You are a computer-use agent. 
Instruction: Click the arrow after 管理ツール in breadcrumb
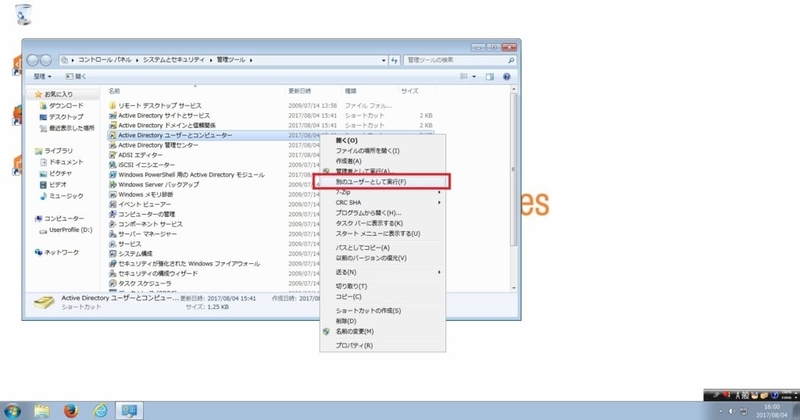(x=251, y=60)
